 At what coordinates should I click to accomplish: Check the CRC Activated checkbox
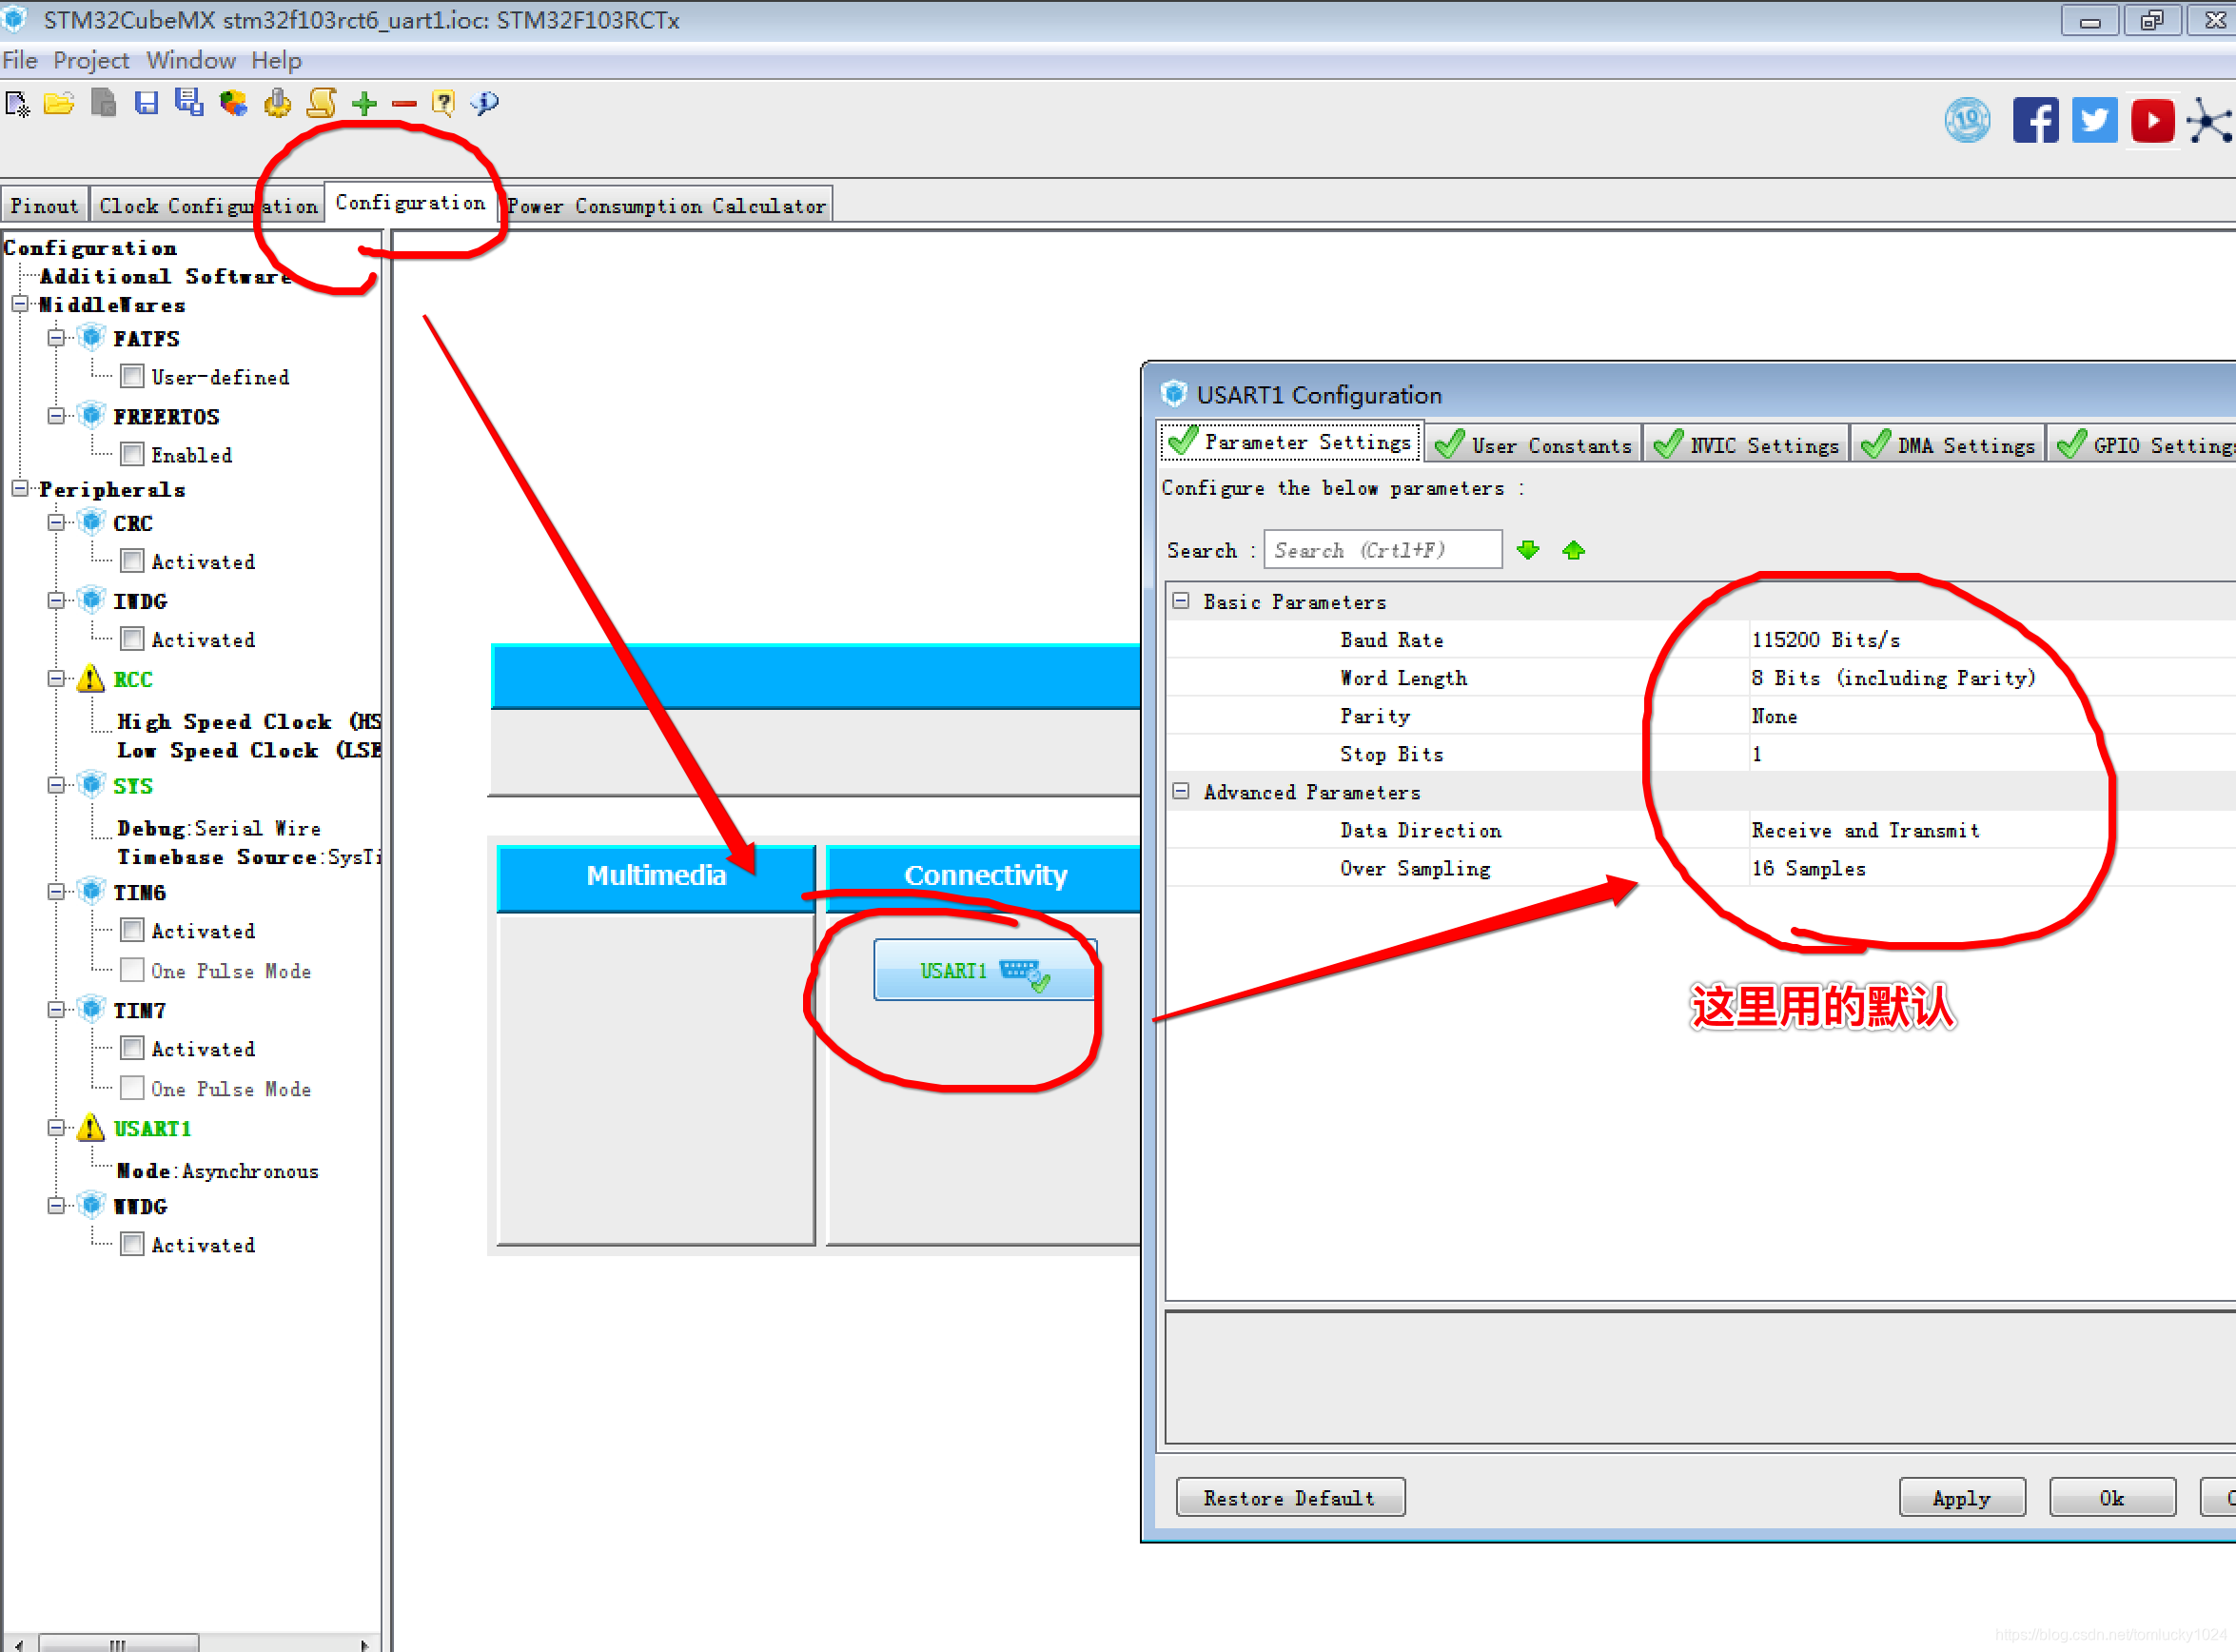click(132, 561)
